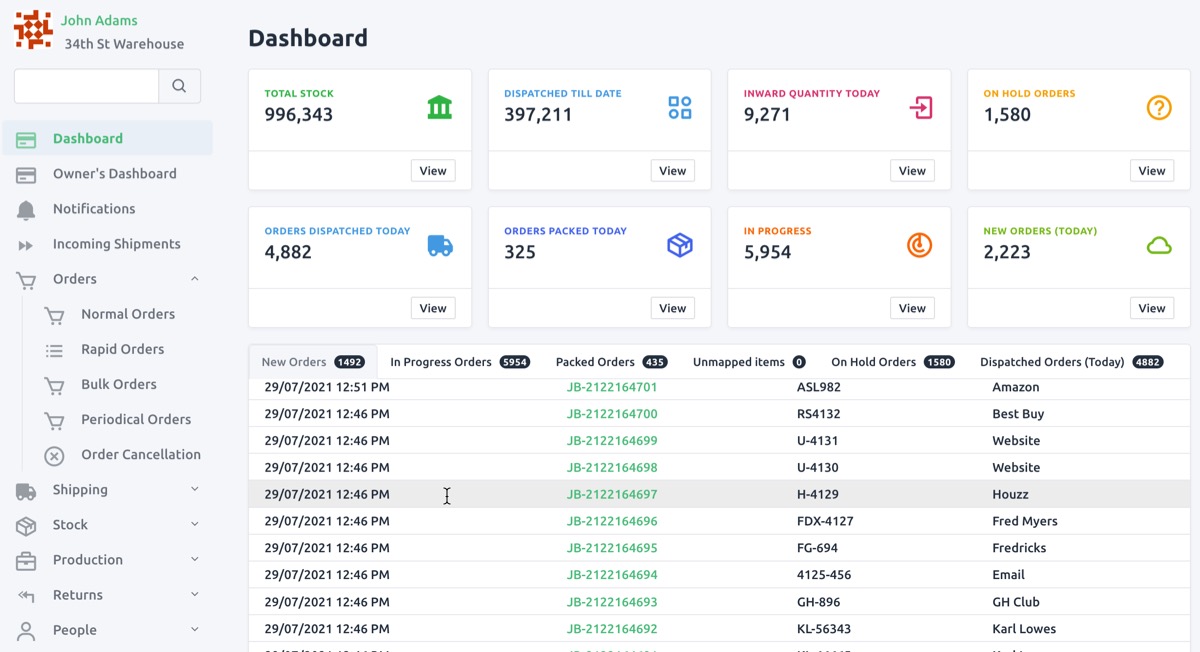Click the On Hold Orders question icon
Image resolution: width=1200 pixels, height=652 pixels.
[x=1158, y=107]
